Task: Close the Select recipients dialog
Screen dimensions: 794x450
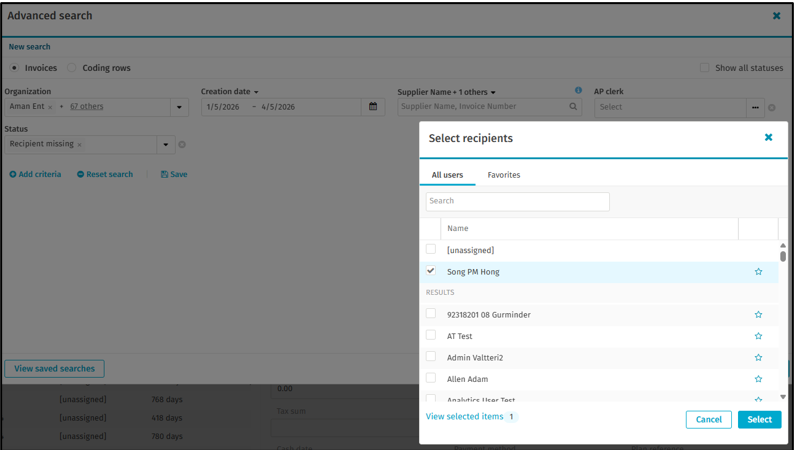Action: point(768,138)
